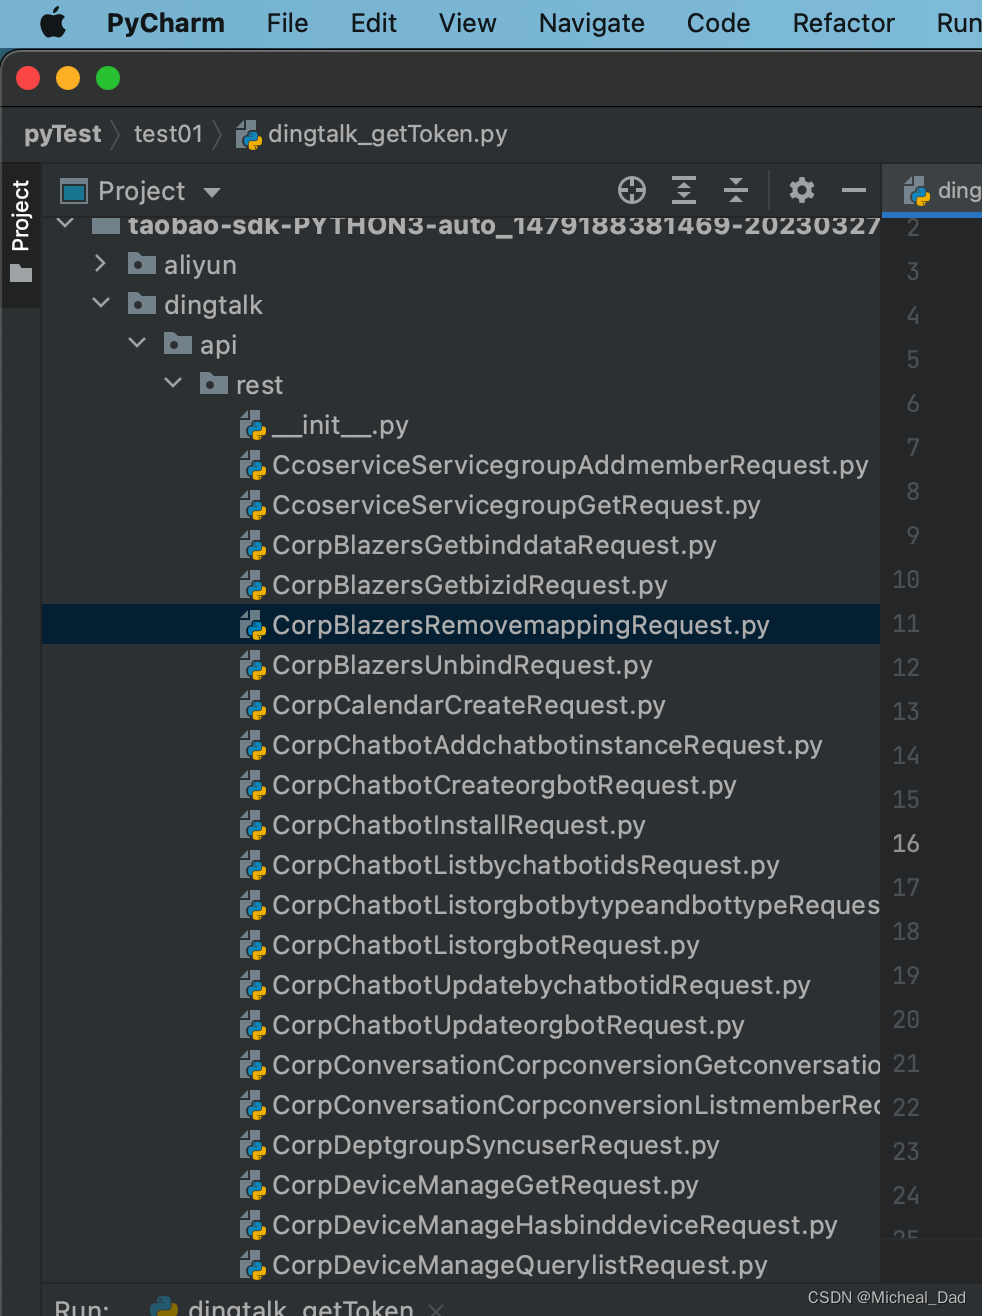The image size is (982, 1316).
Task: Open the File menu
Action: coord(287,23)
